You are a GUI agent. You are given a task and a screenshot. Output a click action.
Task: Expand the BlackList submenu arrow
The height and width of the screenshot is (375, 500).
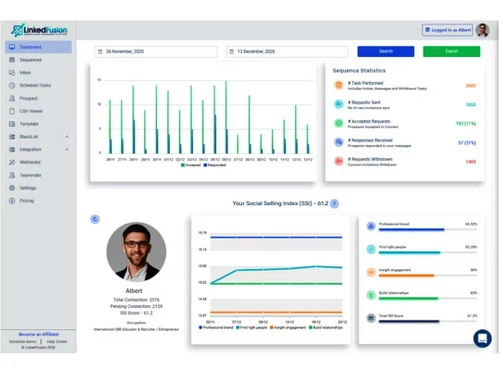[67, 137]
